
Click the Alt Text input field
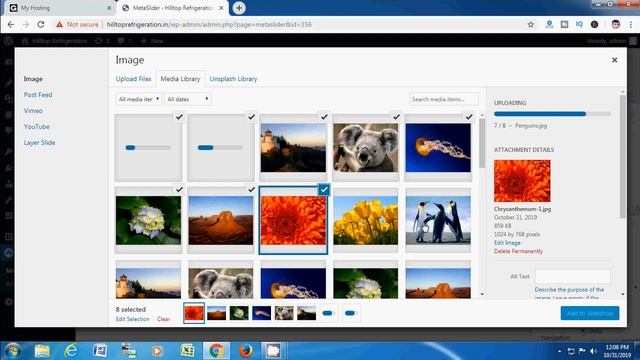pos(573,276)
